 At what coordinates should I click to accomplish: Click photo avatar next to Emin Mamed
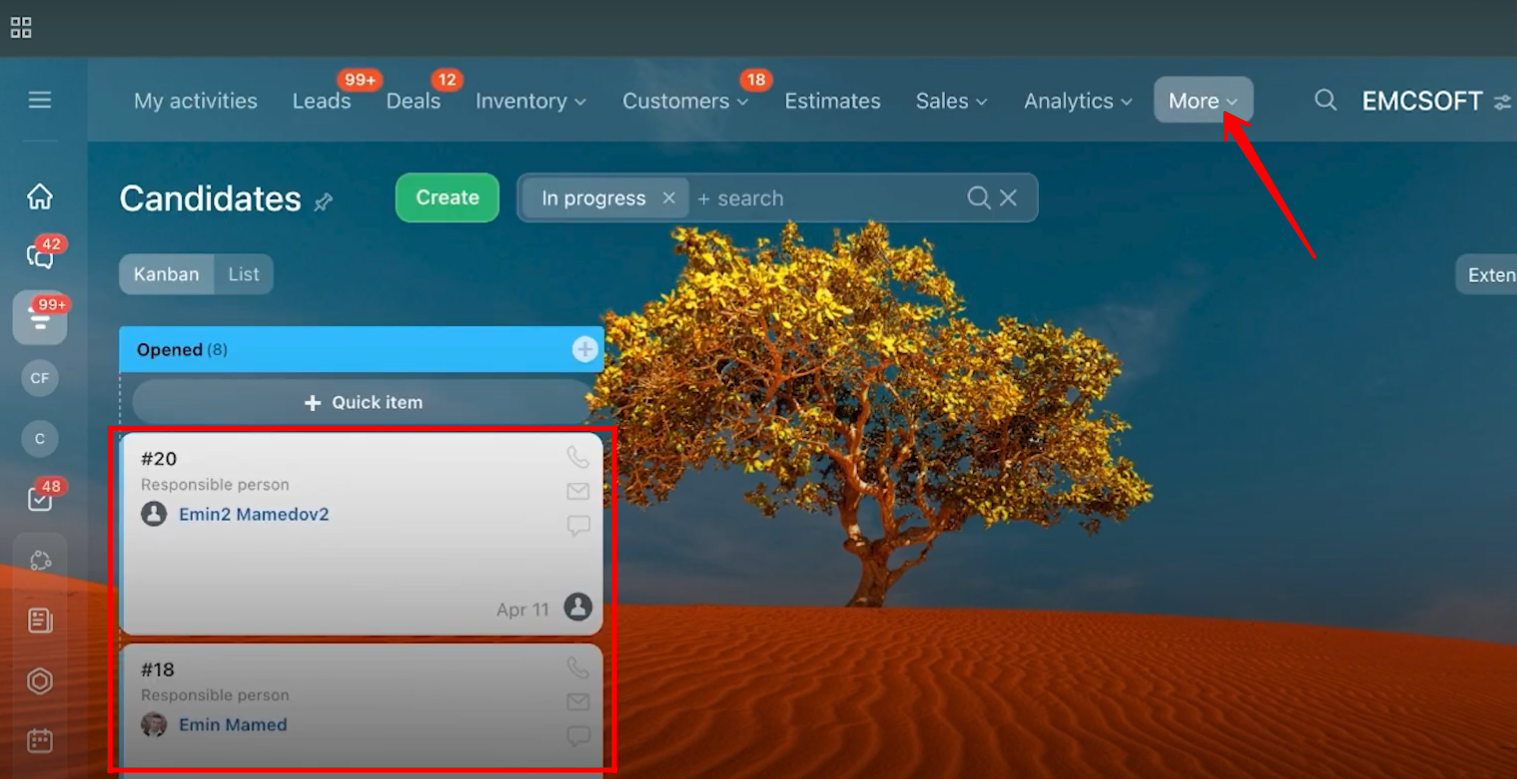(154, 724)
